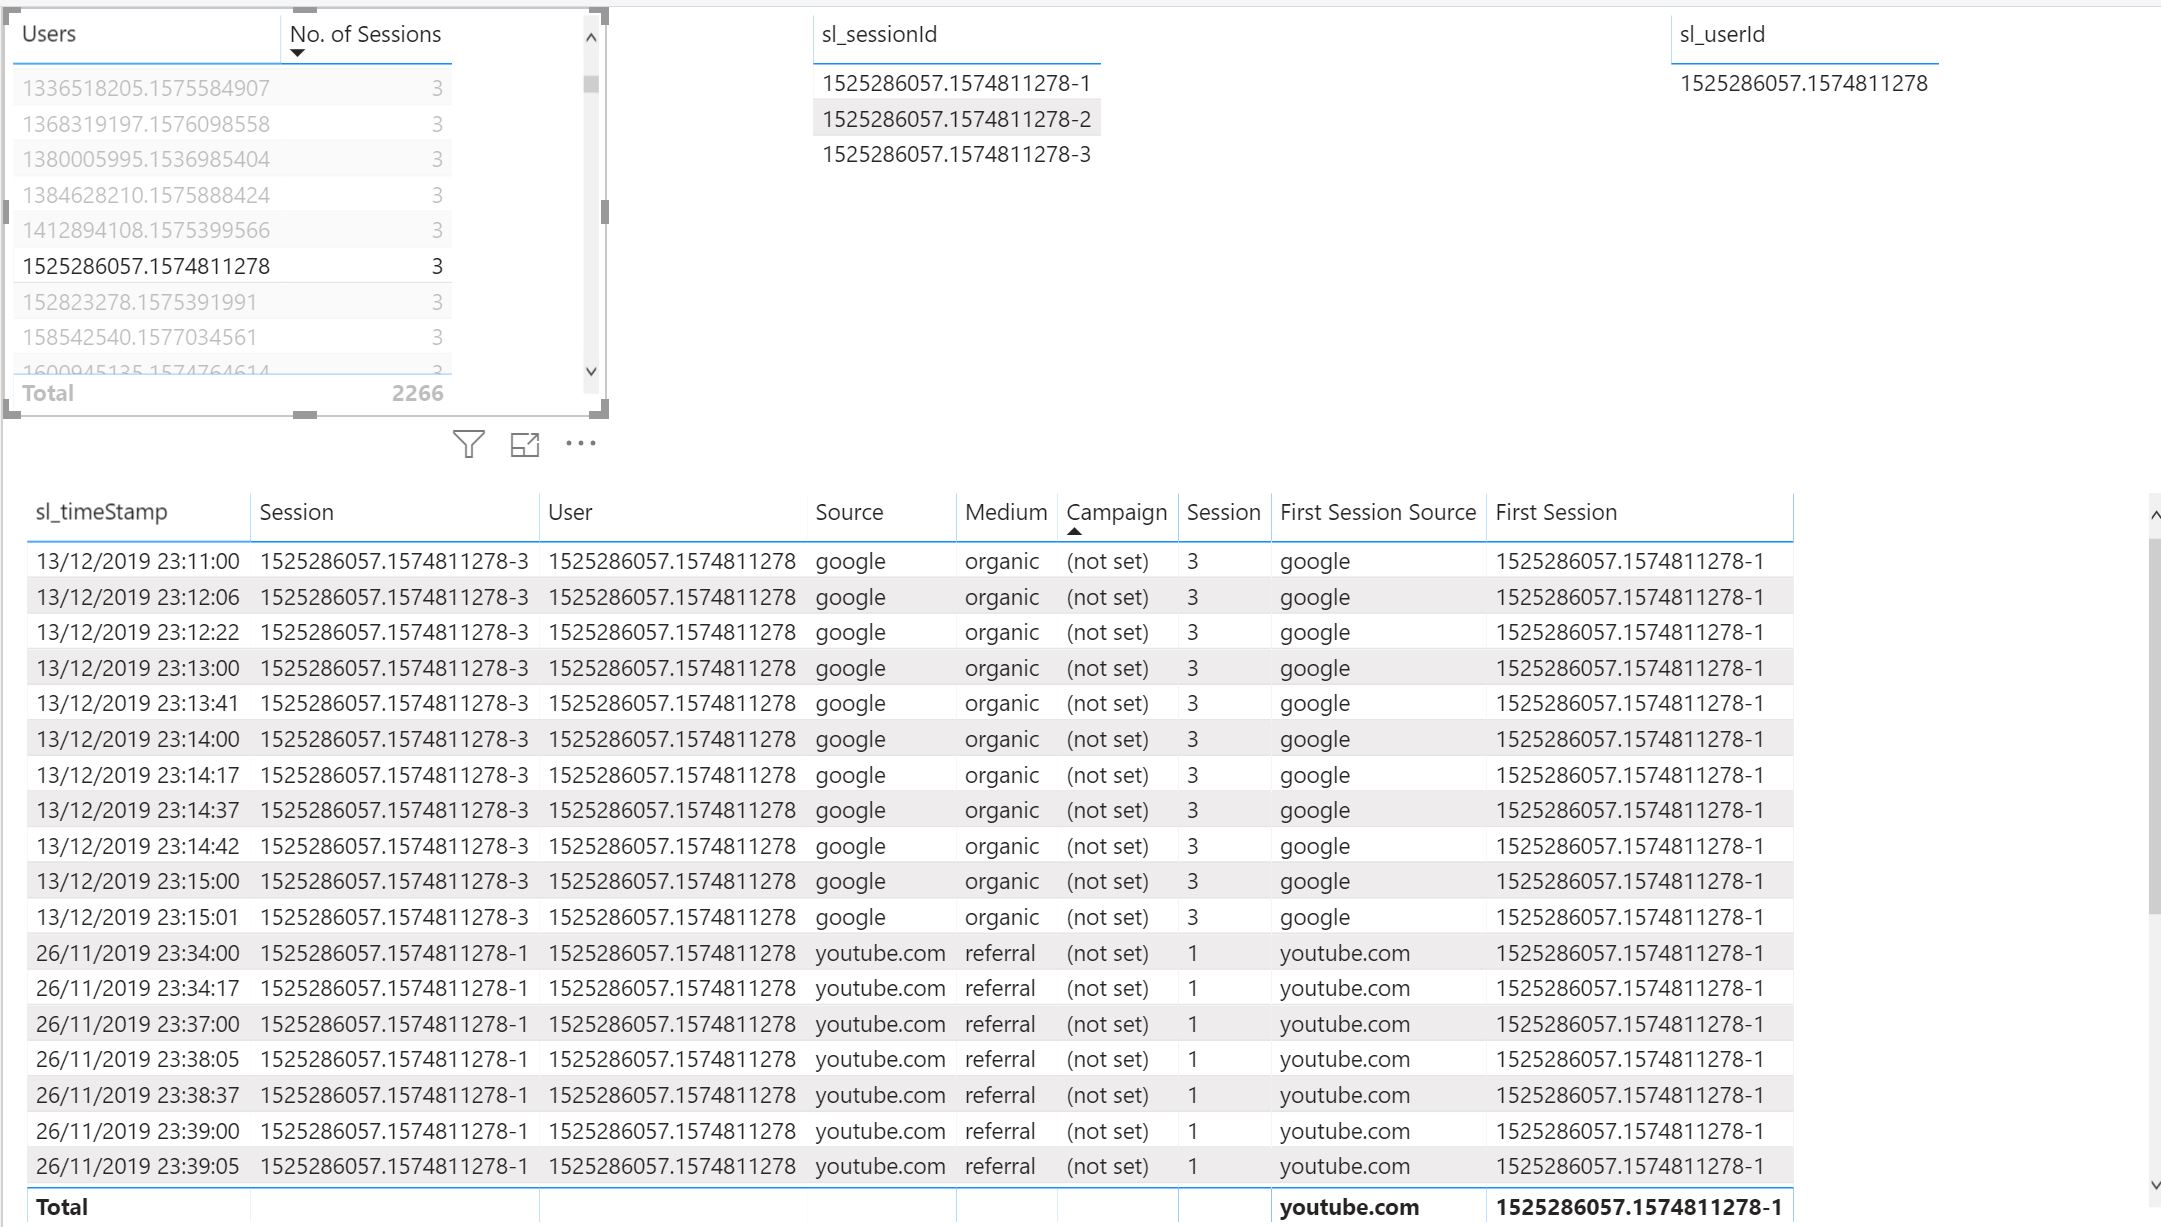Click google source at 13/12/2019 23:14:42
The height and width of the screenshot is (1227, 2161).
[x=850, y=846]
